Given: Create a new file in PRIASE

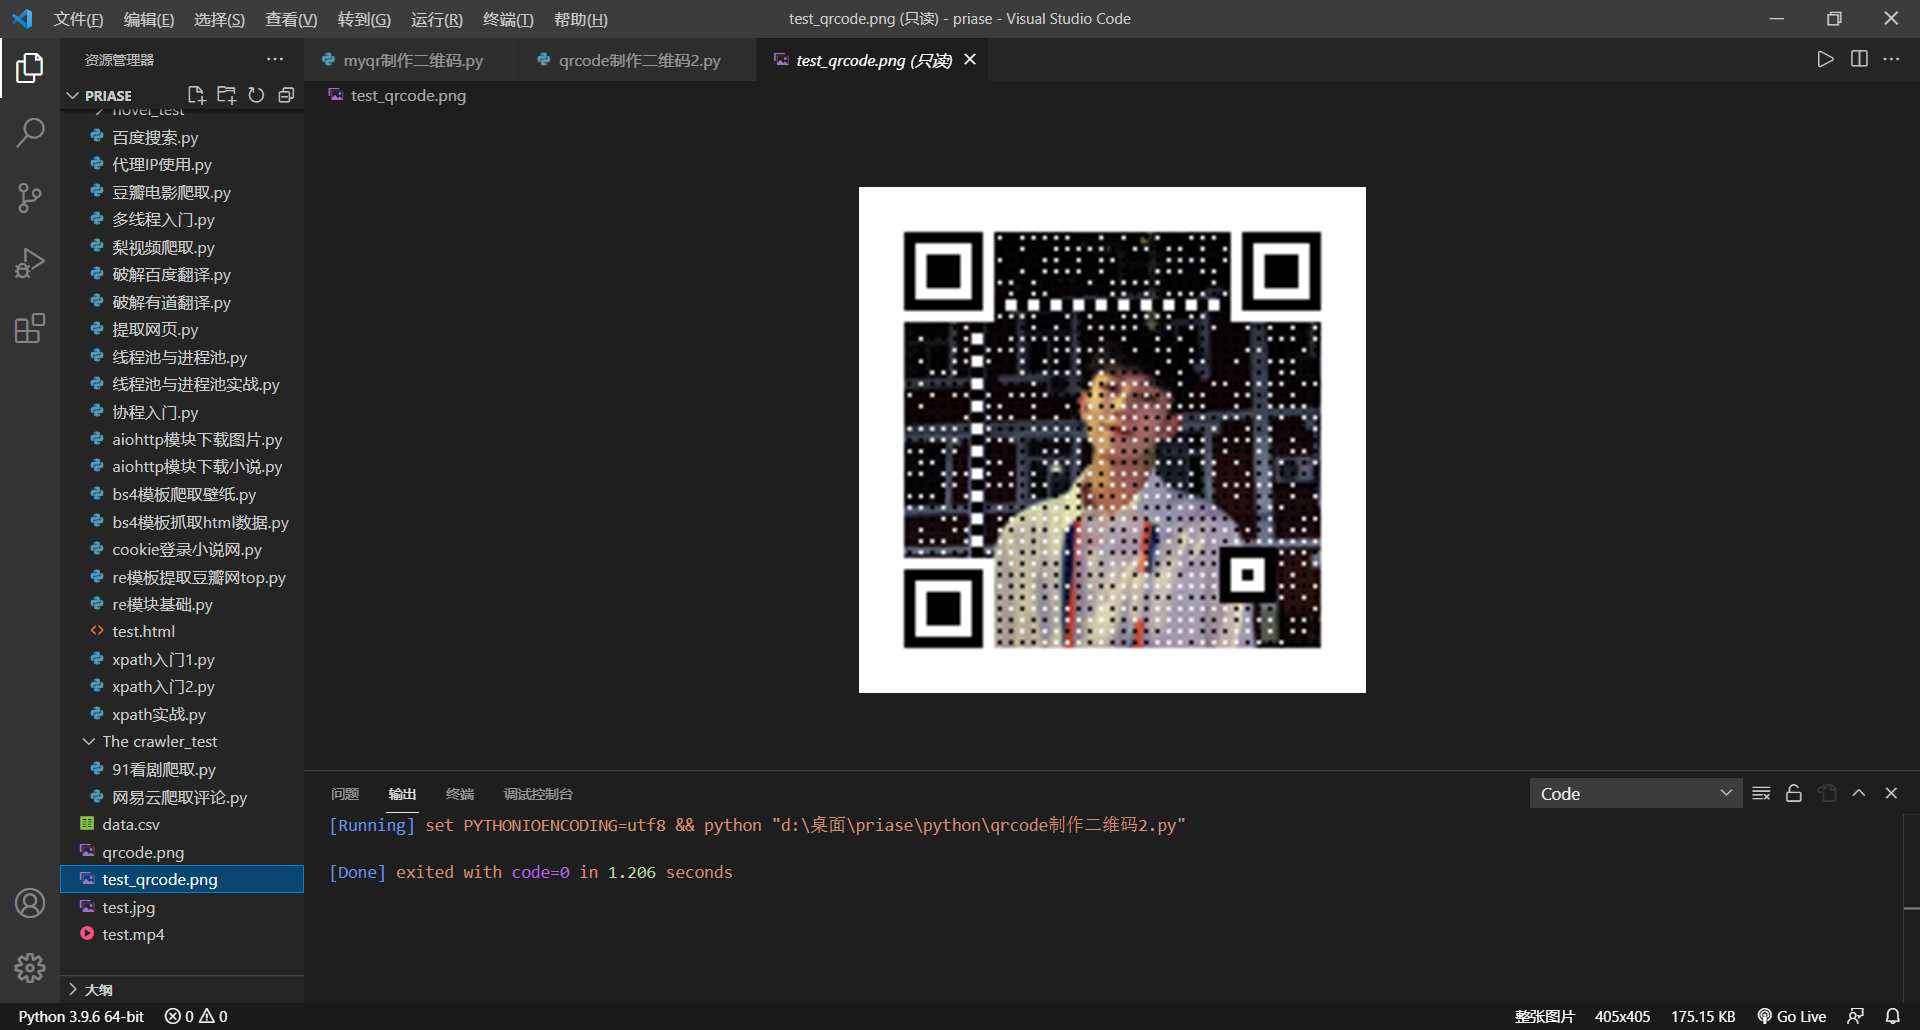Looking at the screenshot, I should [196, 95].
